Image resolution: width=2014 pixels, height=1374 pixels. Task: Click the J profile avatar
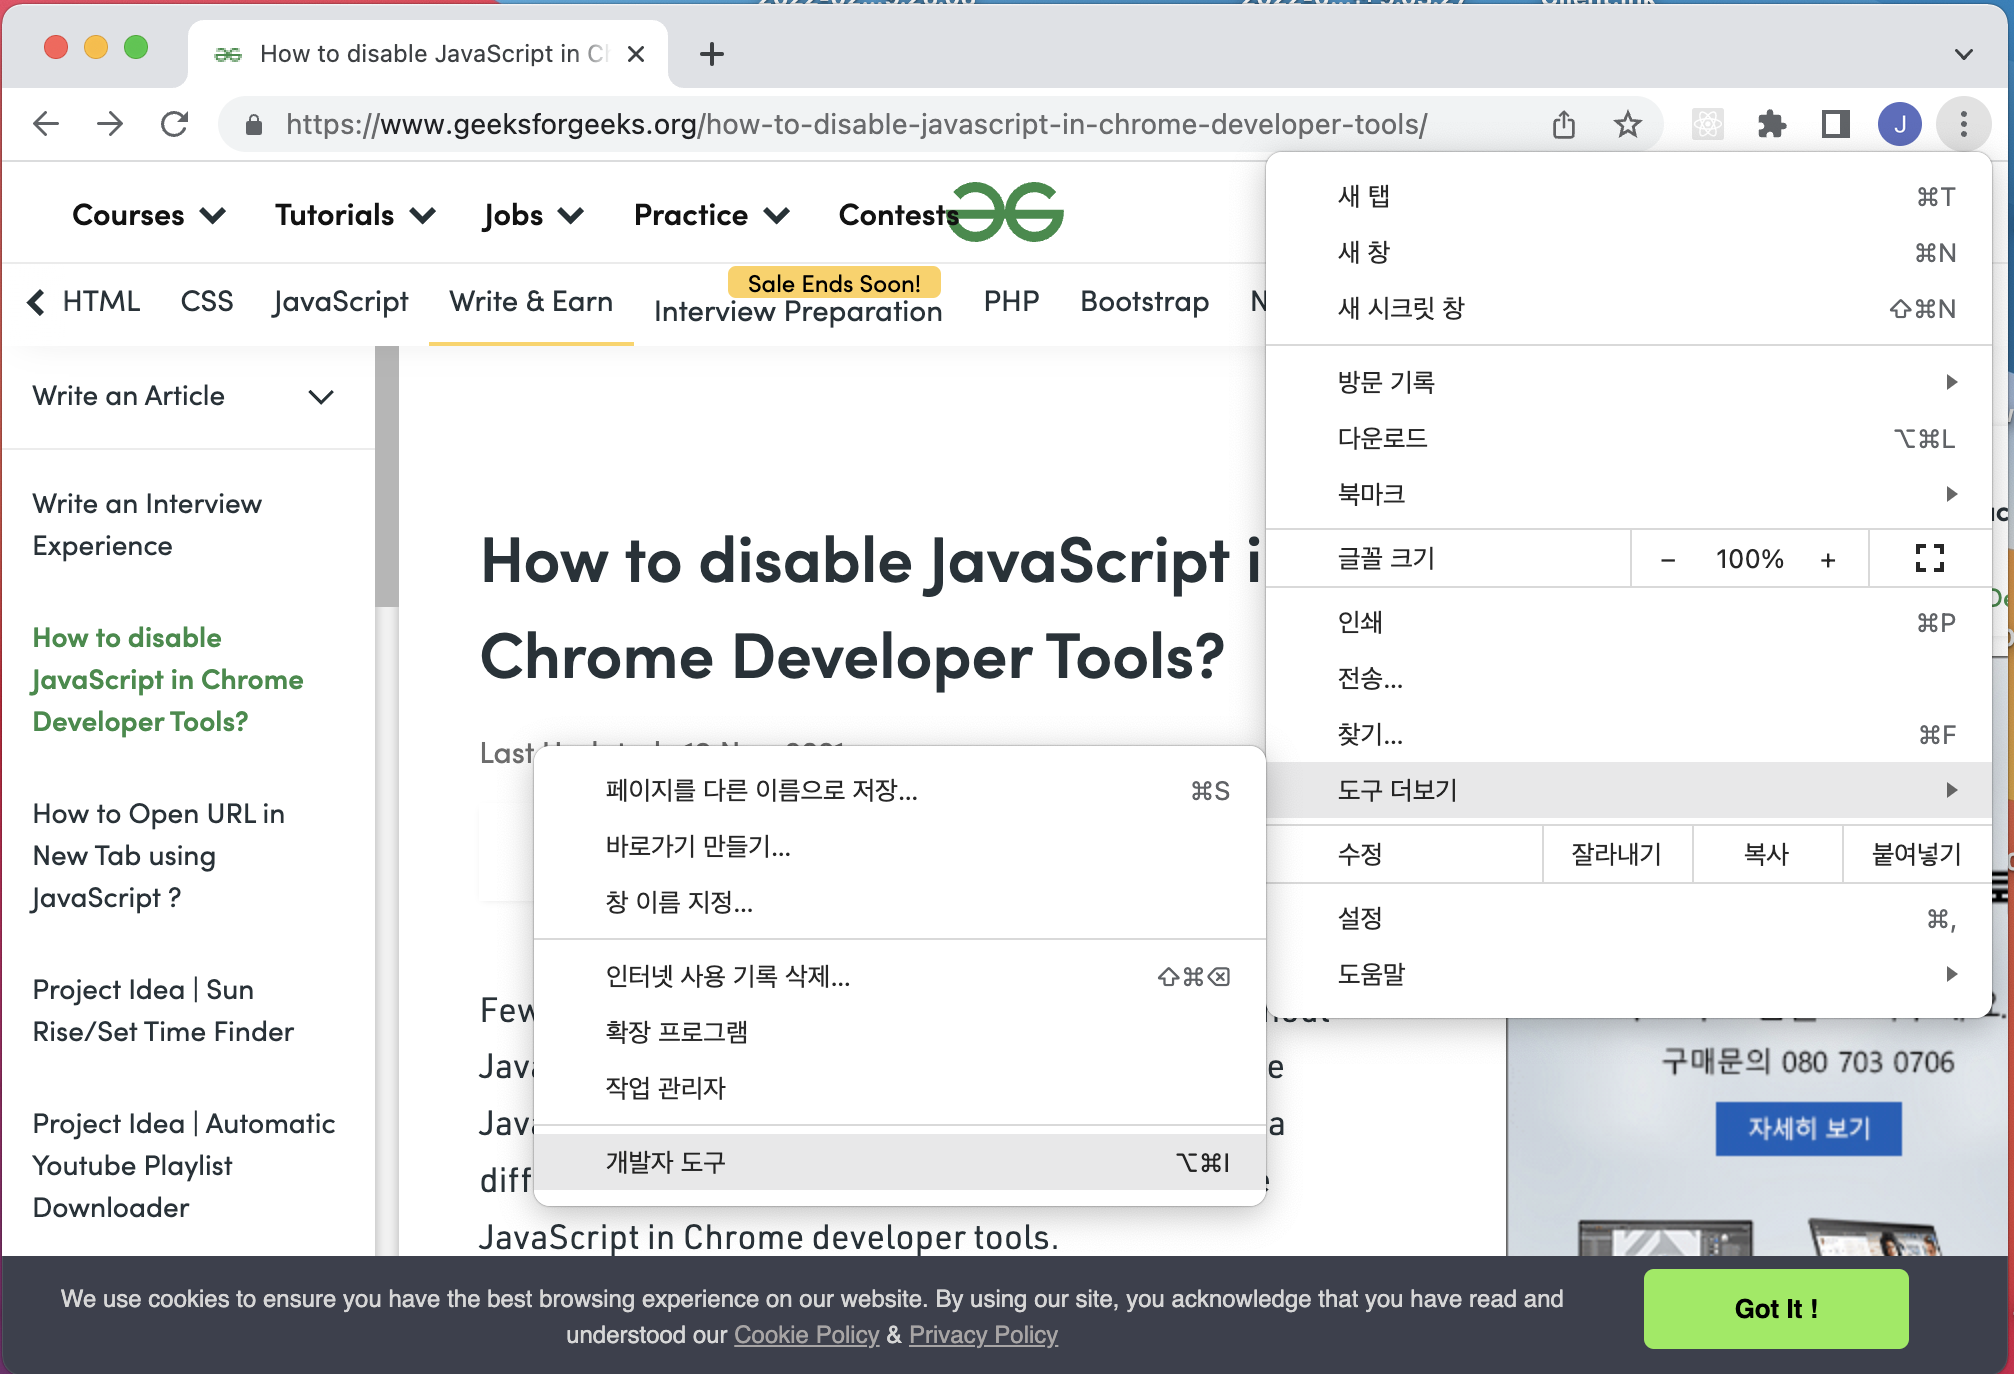click(x=1899, y=124)
